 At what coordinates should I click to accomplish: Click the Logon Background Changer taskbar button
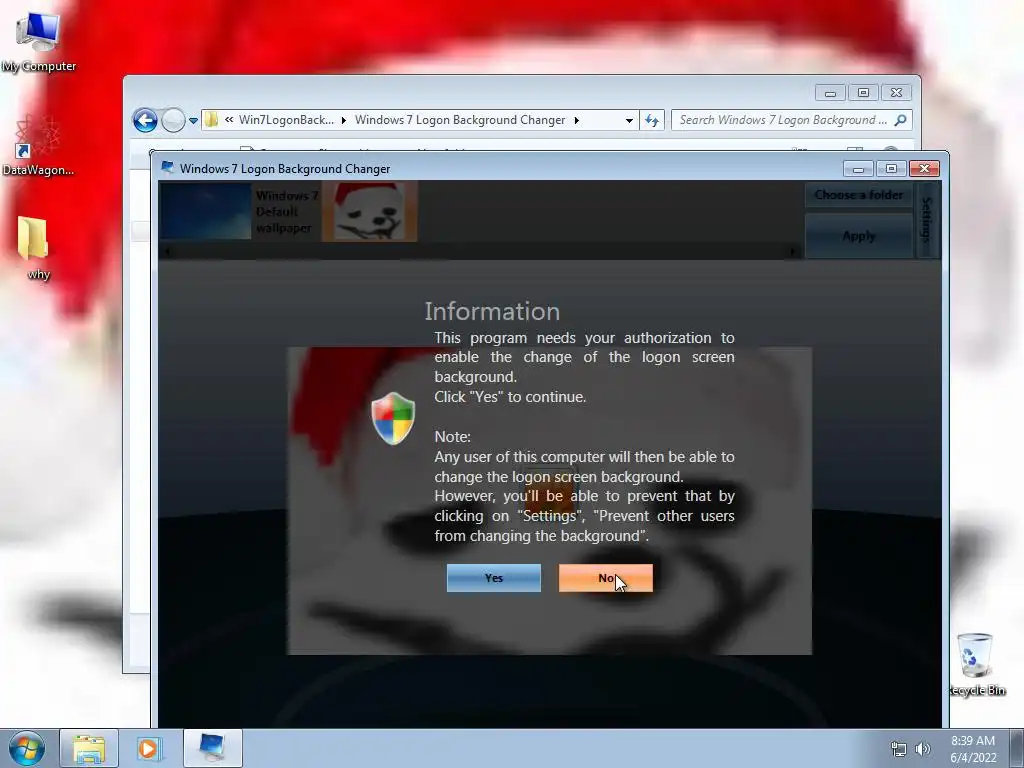[213, 748]
